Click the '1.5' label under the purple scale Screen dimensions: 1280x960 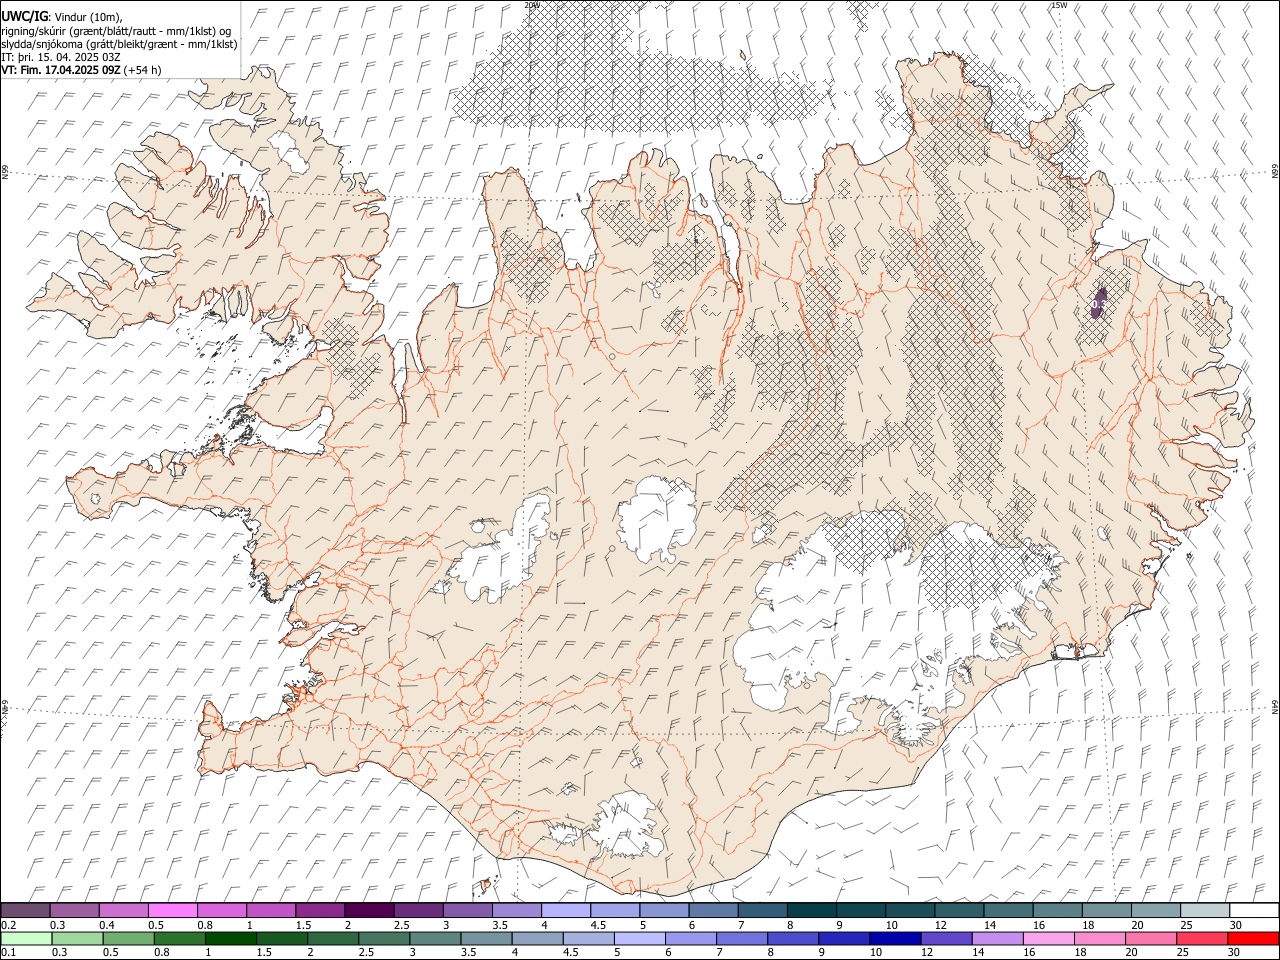(x=303, y=925)
